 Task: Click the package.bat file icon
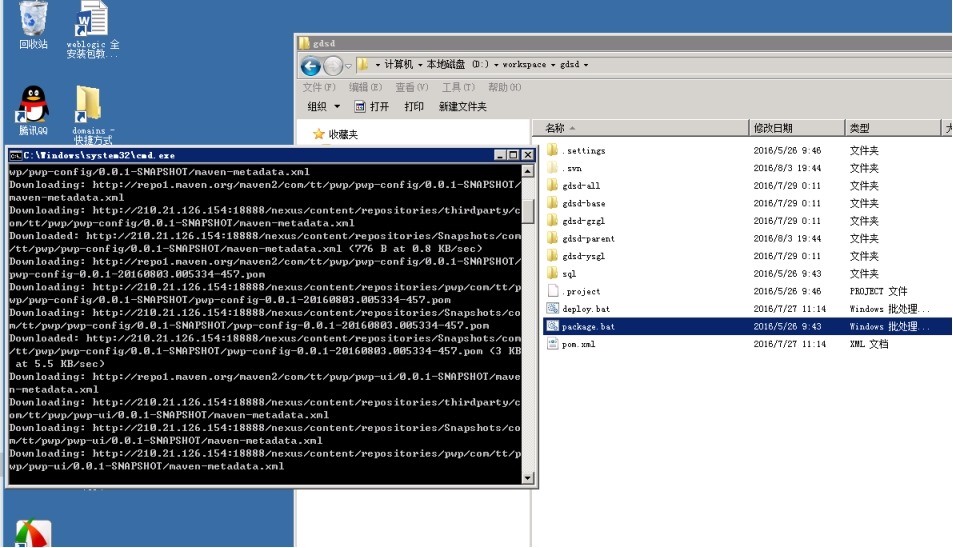point(552,326)
